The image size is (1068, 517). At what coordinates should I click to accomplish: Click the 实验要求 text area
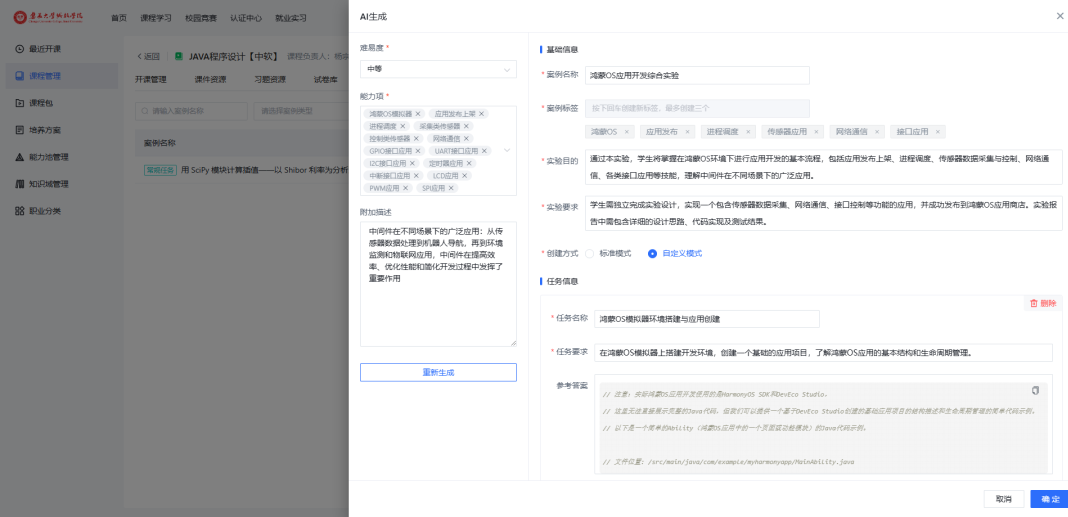tap(823, 213)
